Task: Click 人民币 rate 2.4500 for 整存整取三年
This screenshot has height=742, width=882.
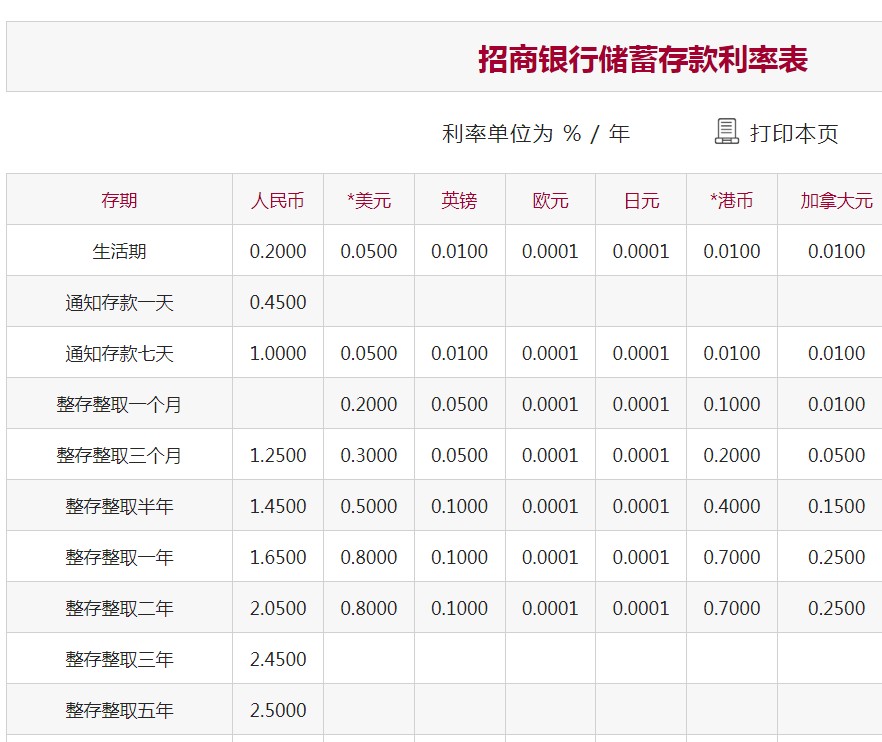Action: pyautogui.click(x=278, y=659)
